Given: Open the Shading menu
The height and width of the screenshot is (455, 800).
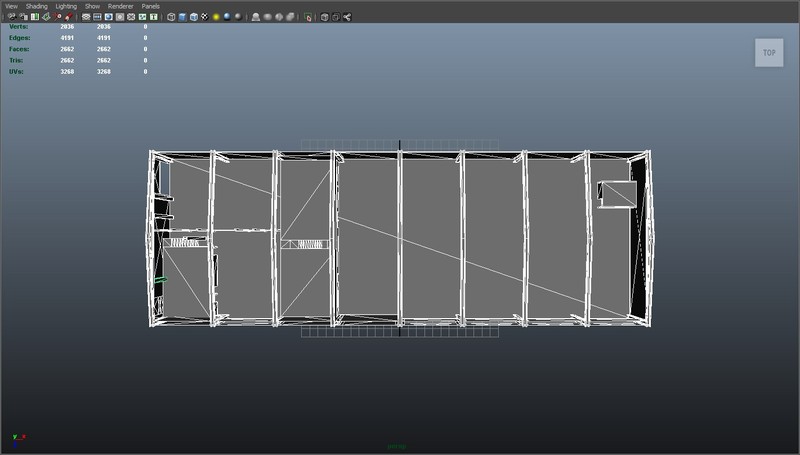Looking at the screenshot, I should (36, 6).
